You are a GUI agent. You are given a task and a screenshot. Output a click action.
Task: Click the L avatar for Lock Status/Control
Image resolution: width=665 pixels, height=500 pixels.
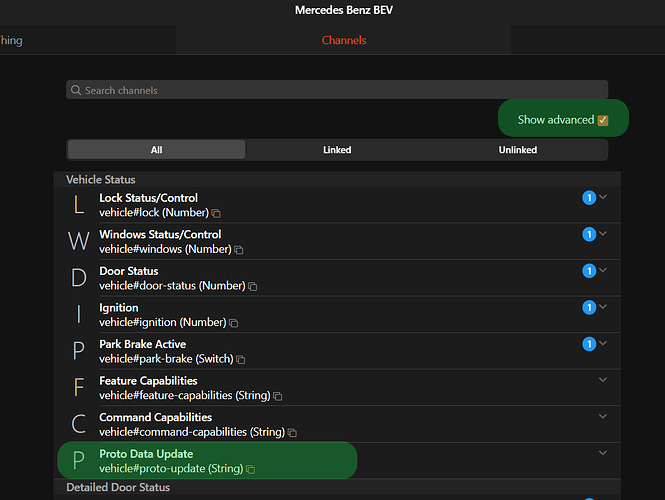79,205
